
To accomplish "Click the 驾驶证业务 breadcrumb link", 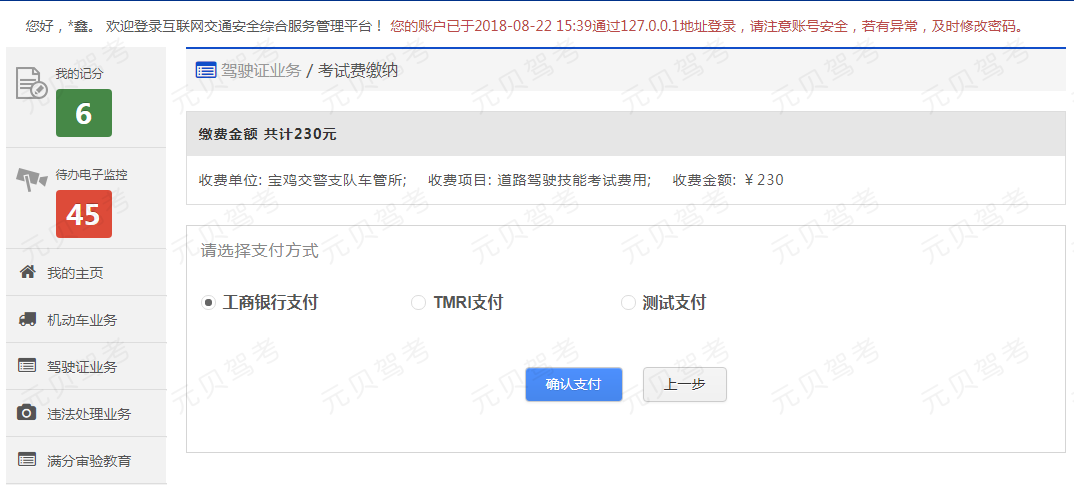I will coord(261,71).
